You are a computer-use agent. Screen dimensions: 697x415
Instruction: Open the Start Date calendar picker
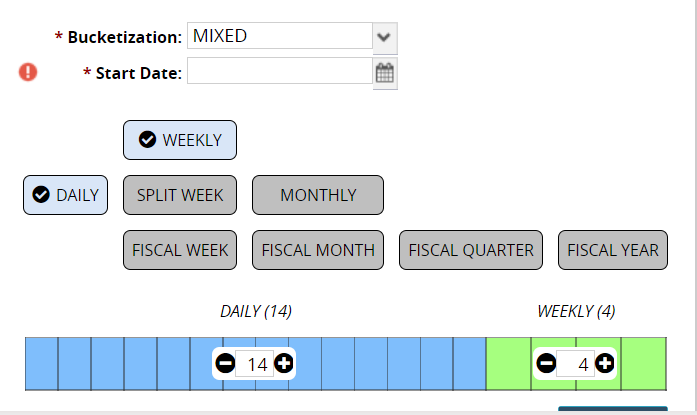[385, 73]
